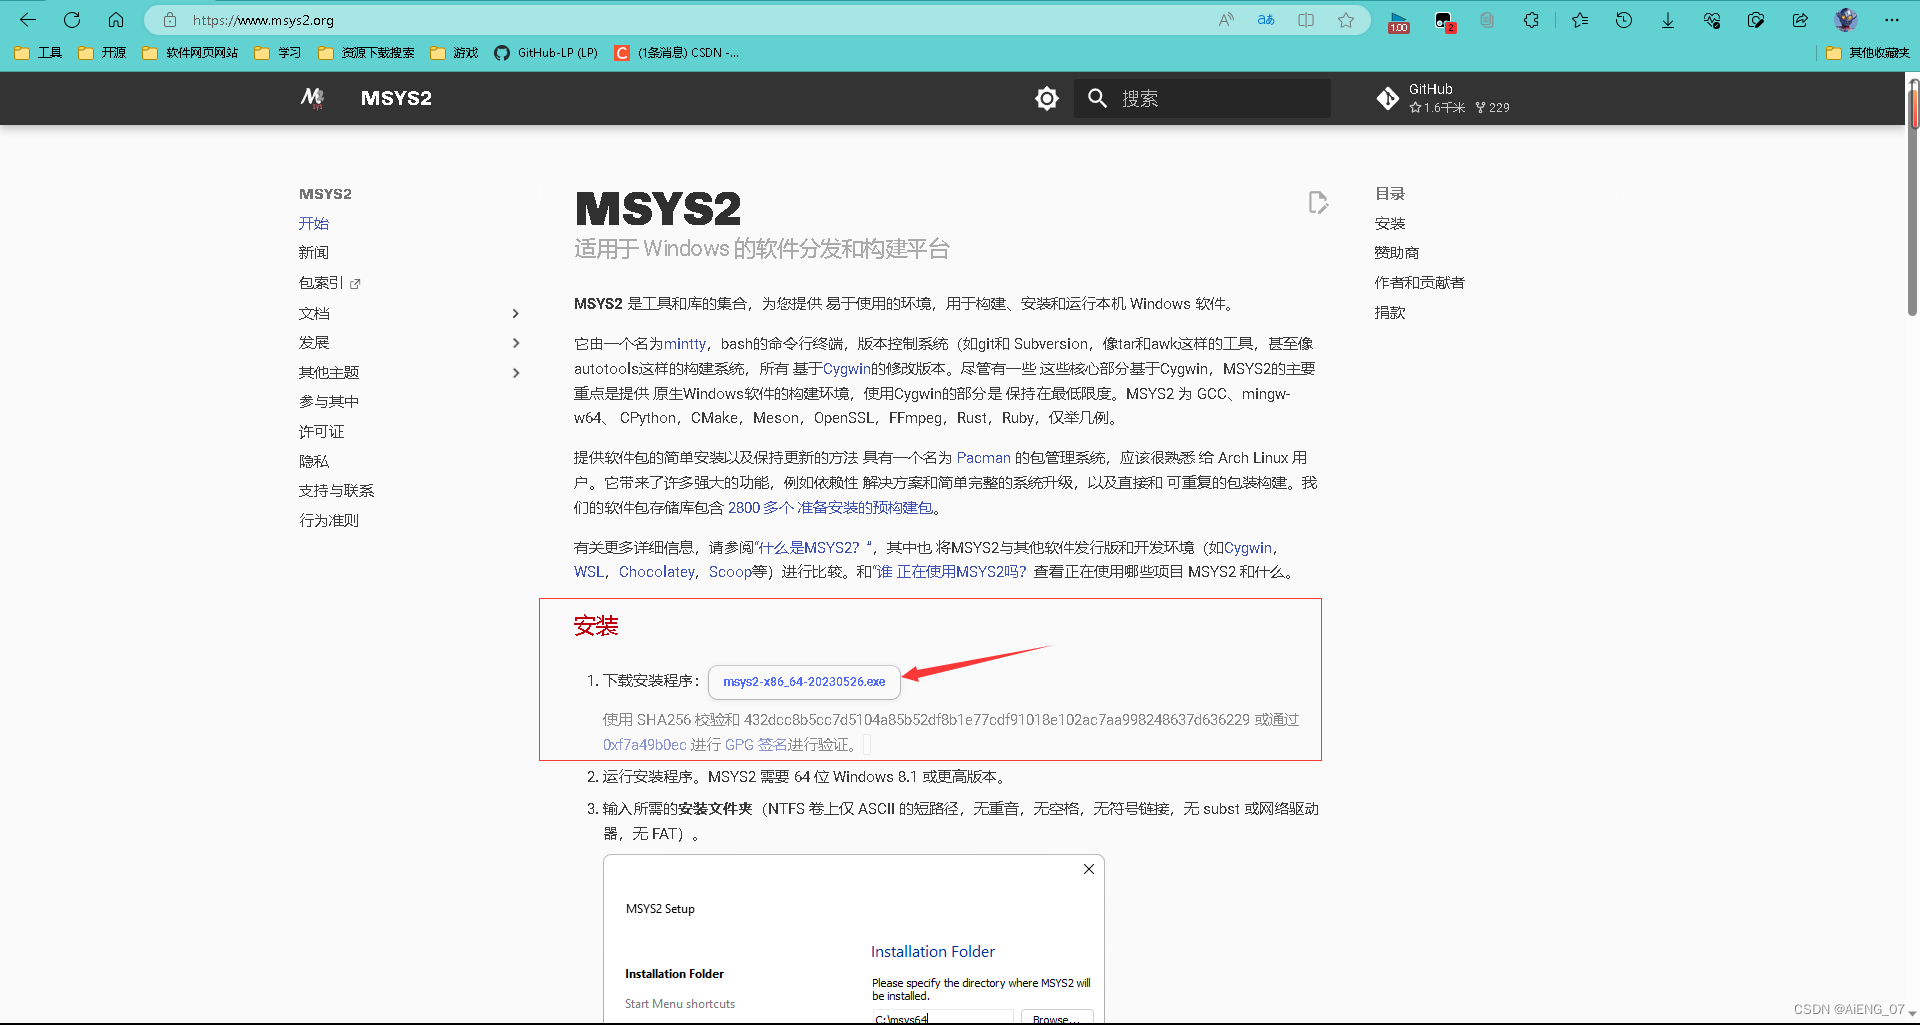The image size is (1920, 1025).
Task: Go back to the previous page
Action: tap(28, 20)
